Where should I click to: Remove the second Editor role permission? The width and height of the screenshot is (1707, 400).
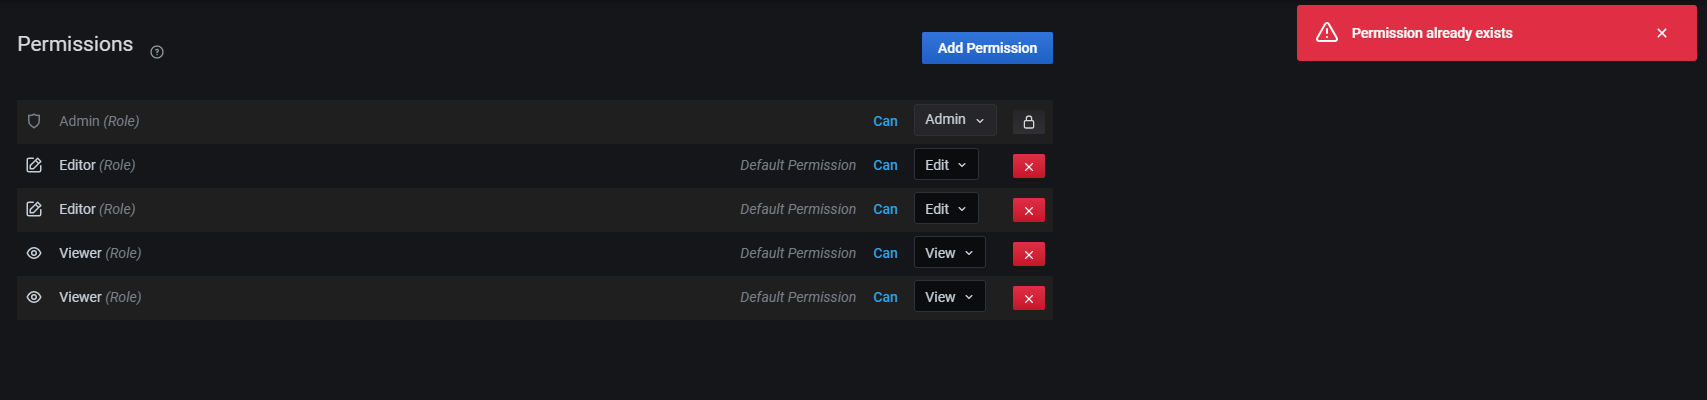[x=1028, y=210]
